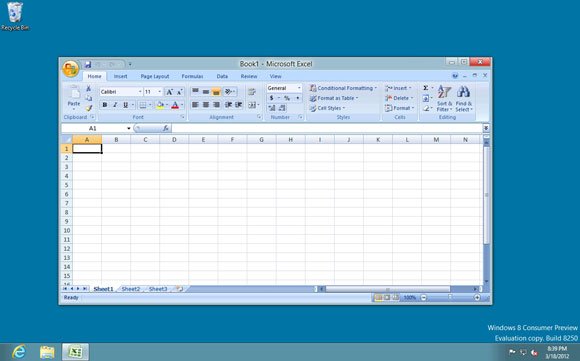Viewport: 580px width, 361px height.
Task: Open the Font dialog launcher
Action: click(182, 117)
